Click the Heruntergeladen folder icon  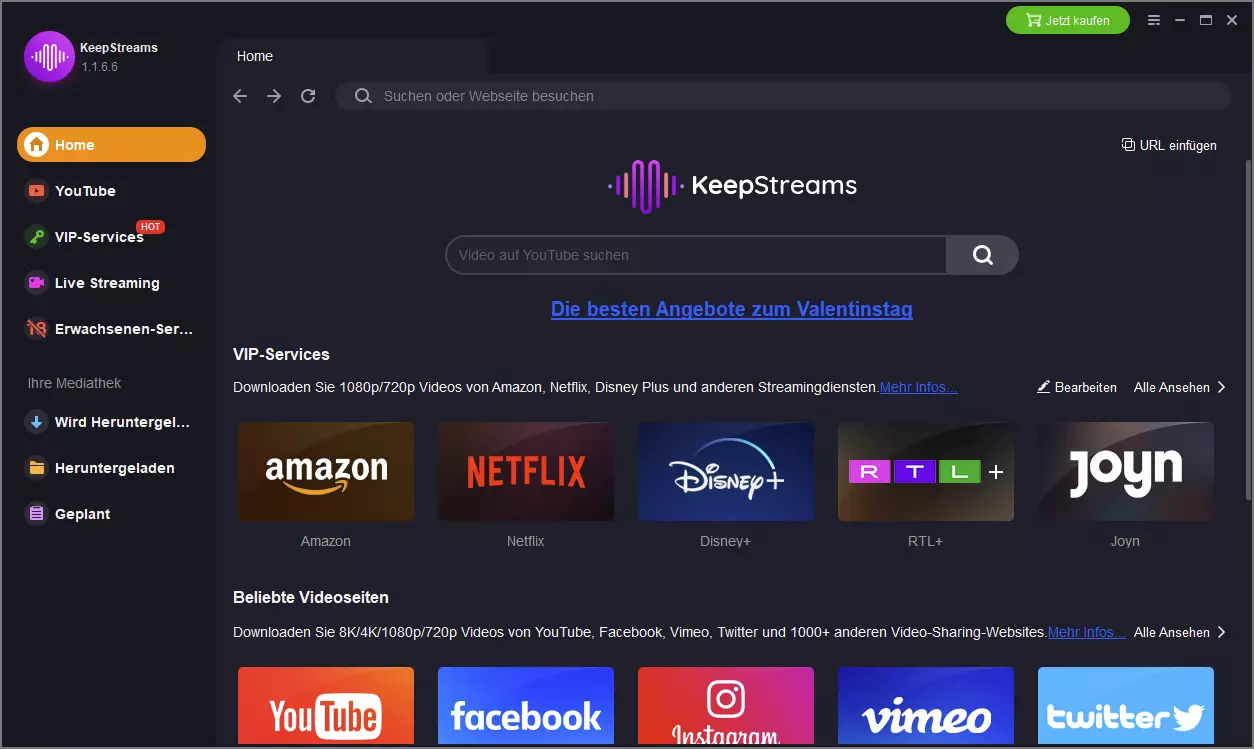point(37,468)
